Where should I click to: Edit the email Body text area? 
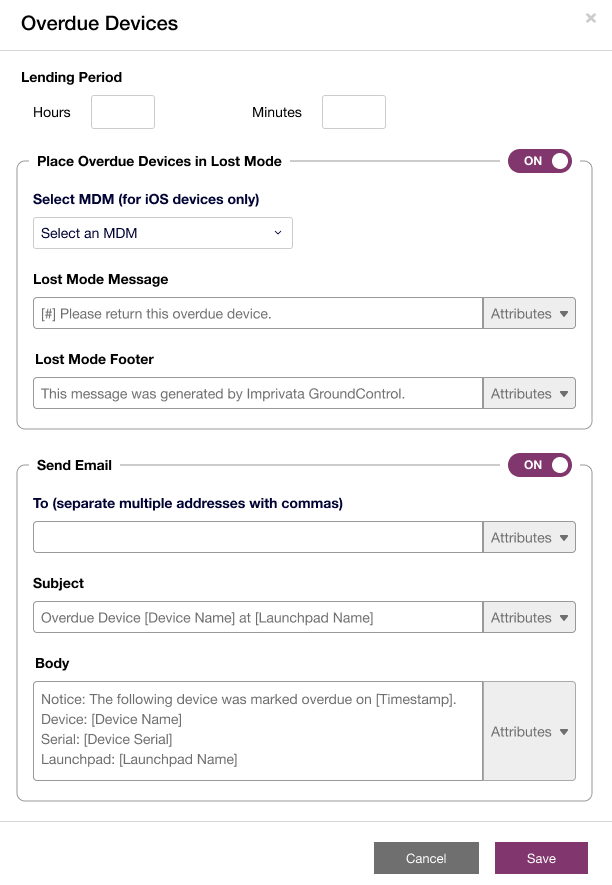pos(256,731)
